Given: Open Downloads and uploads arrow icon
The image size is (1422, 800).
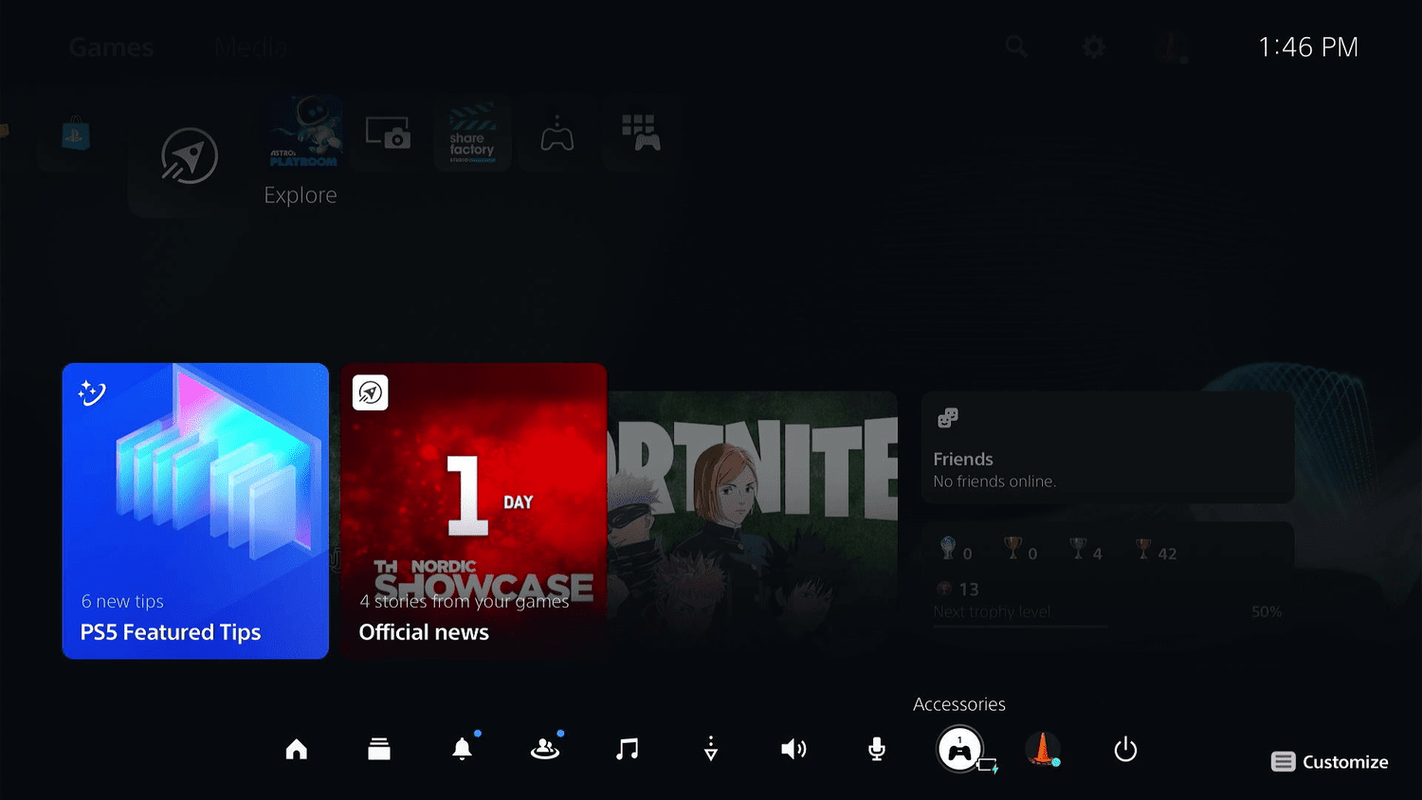Looking at the screenshot, I should click(x=710, y=749).
